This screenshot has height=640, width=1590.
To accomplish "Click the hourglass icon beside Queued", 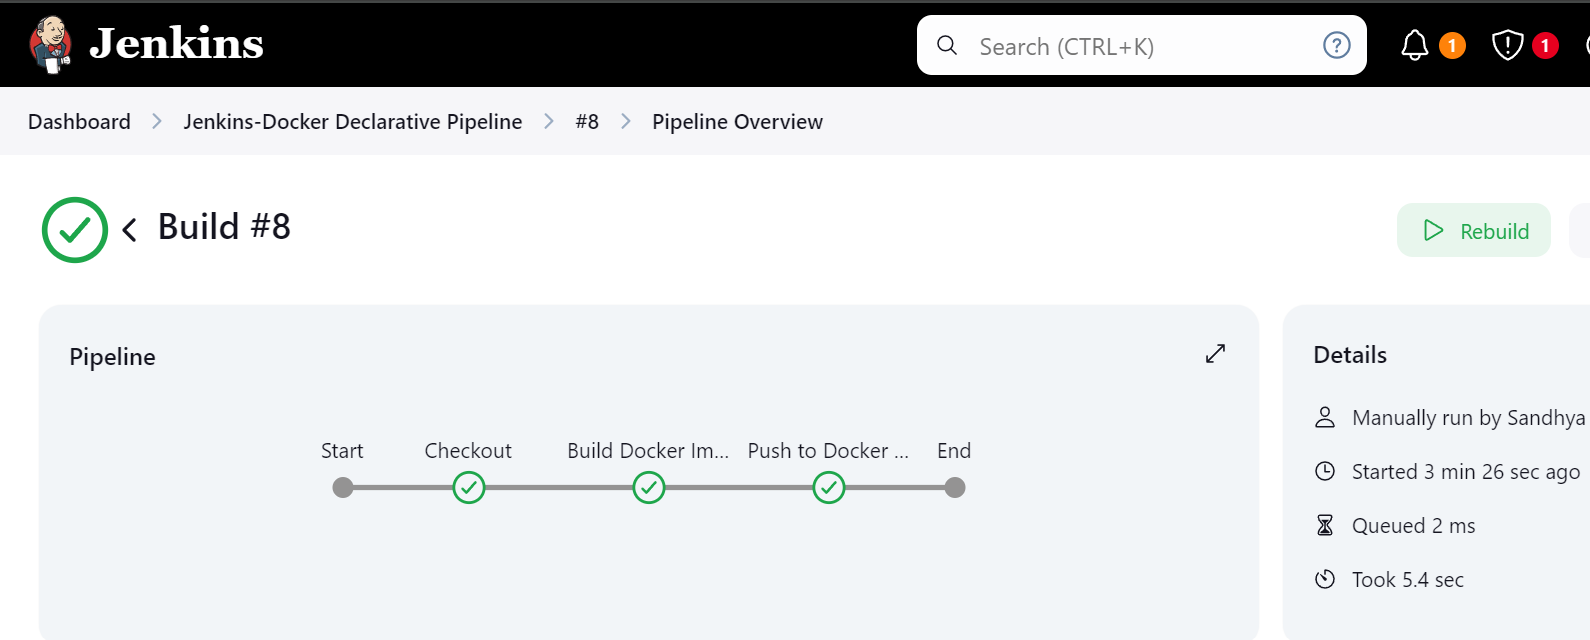I will click(x=1325, y=526).
